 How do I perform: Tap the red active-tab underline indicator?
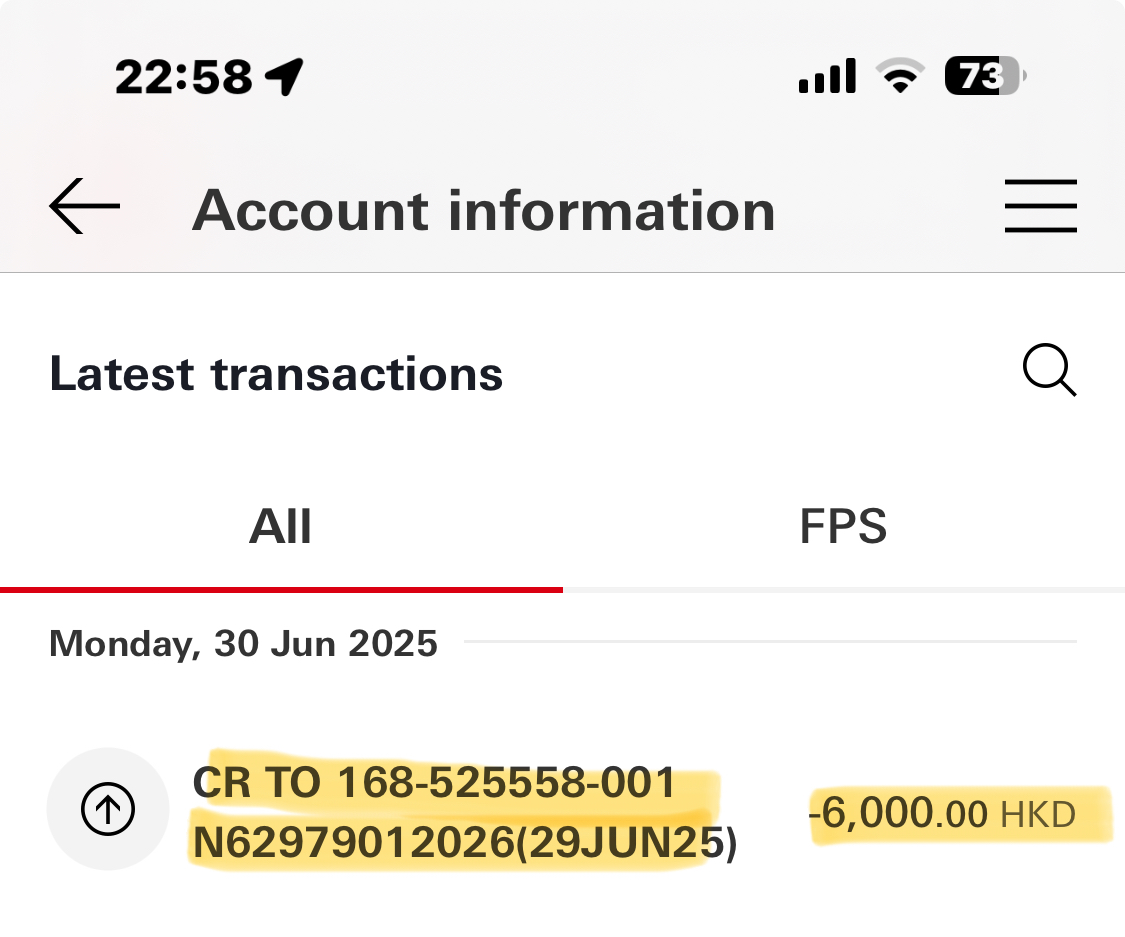(x=281, y=590)
